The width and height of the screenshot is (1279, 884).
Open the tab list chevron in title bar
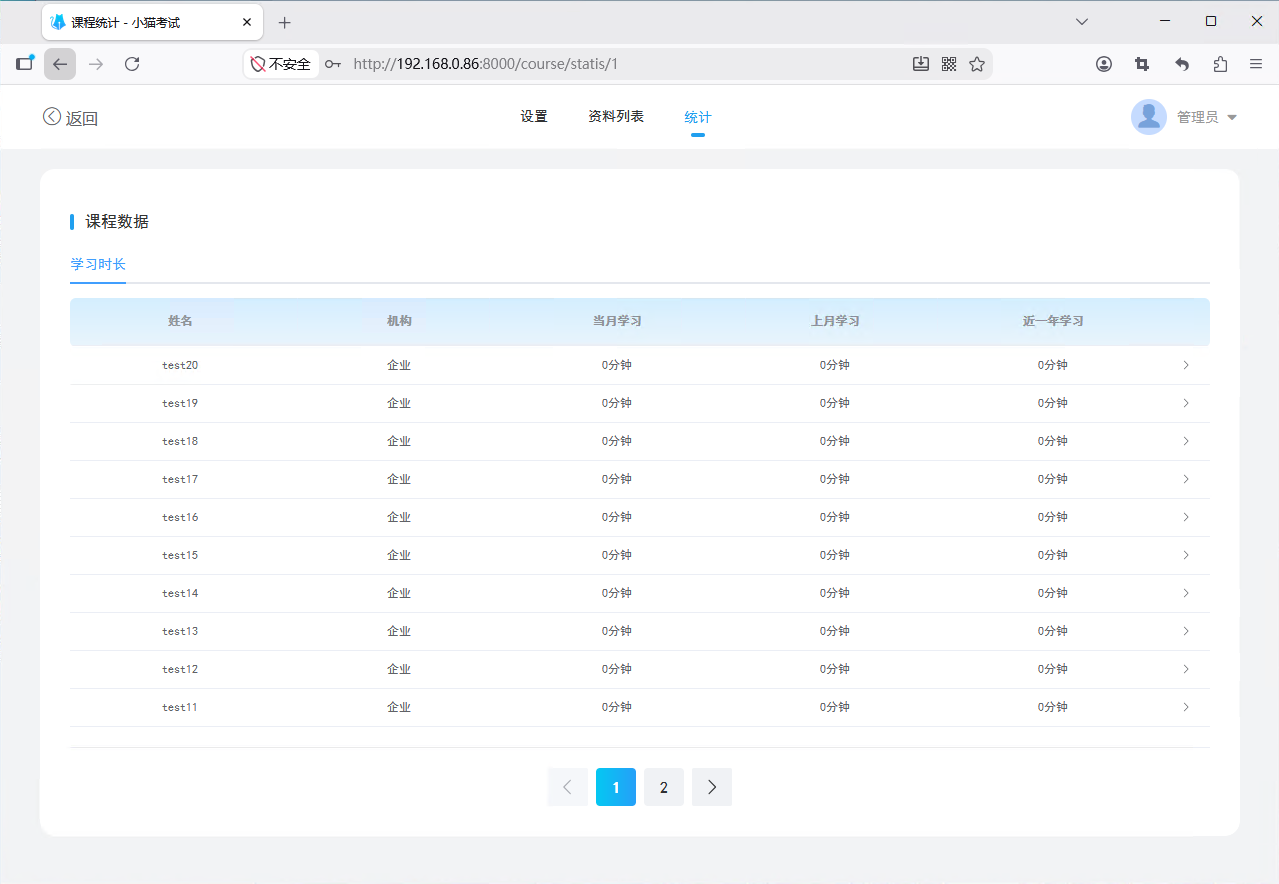pos(1081,22)
